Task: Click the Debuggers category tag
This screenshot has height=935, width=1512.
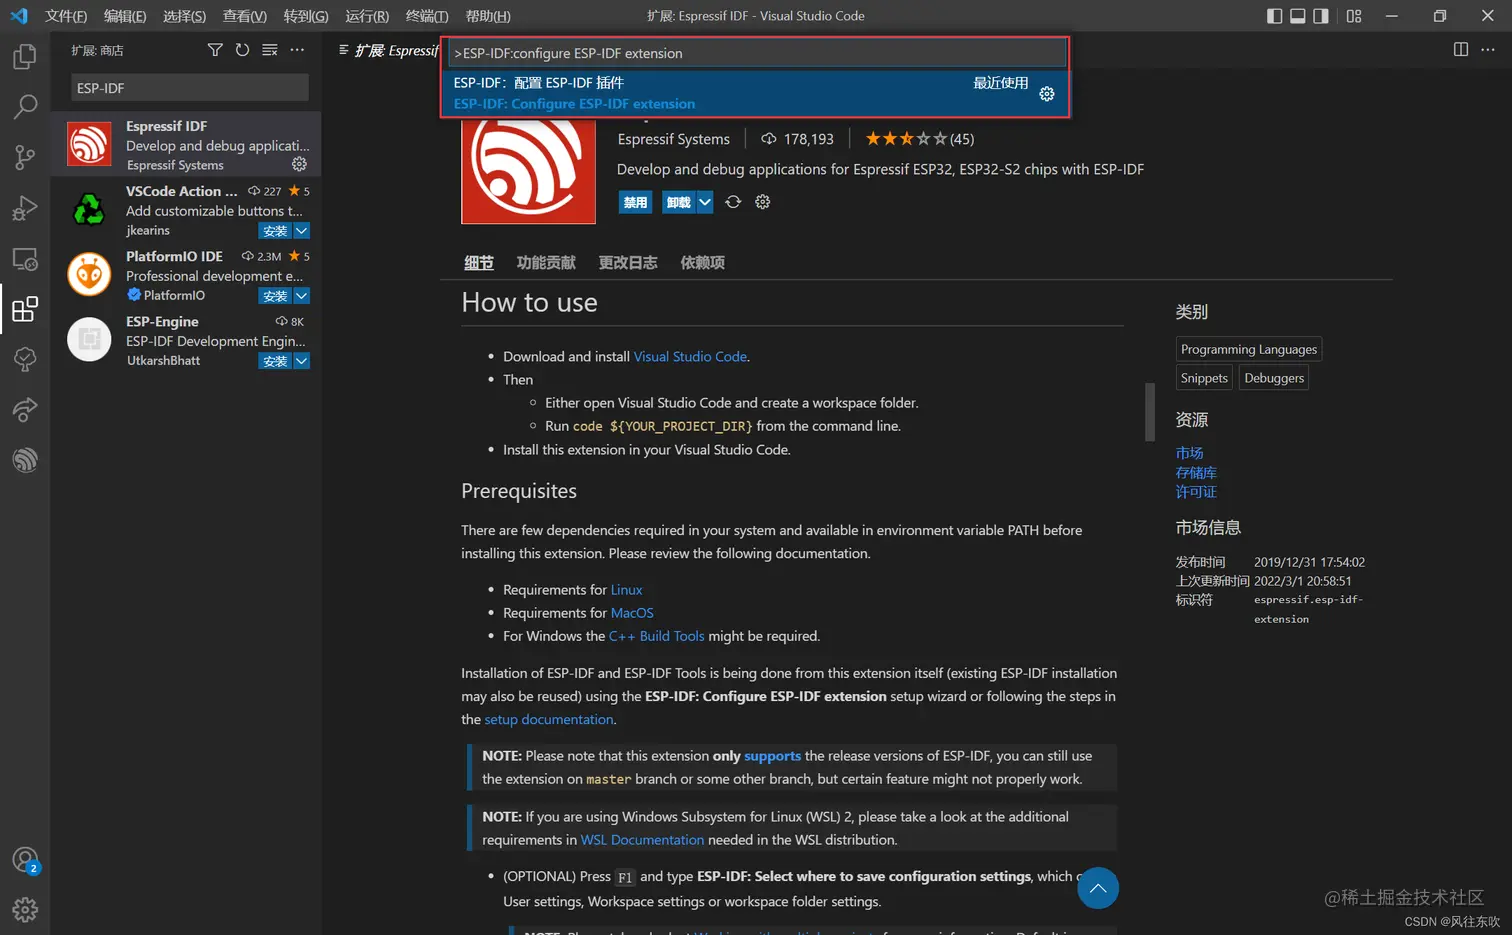Action: [1274, 378]
